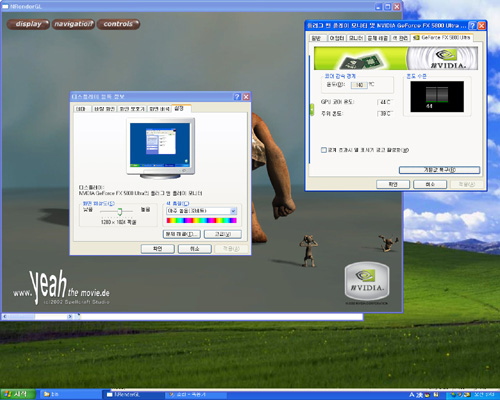Open the Windows Start button

click(x=18, y=394)
